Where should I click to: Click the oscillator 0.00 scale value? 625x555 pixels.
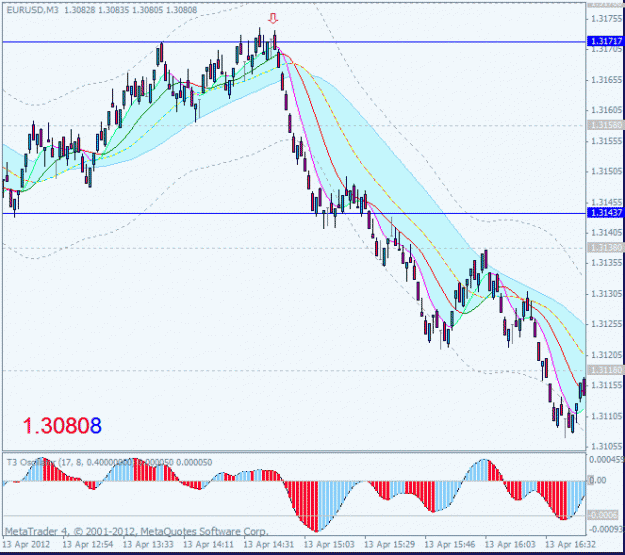point(597,480)
